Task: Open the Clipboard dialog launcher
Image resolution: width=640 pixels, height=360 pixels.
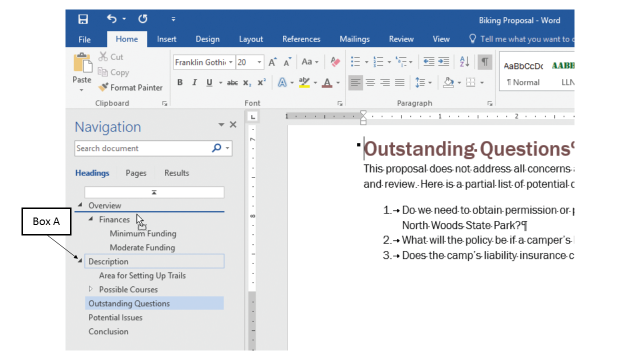Action: click(x=164, y=104)
